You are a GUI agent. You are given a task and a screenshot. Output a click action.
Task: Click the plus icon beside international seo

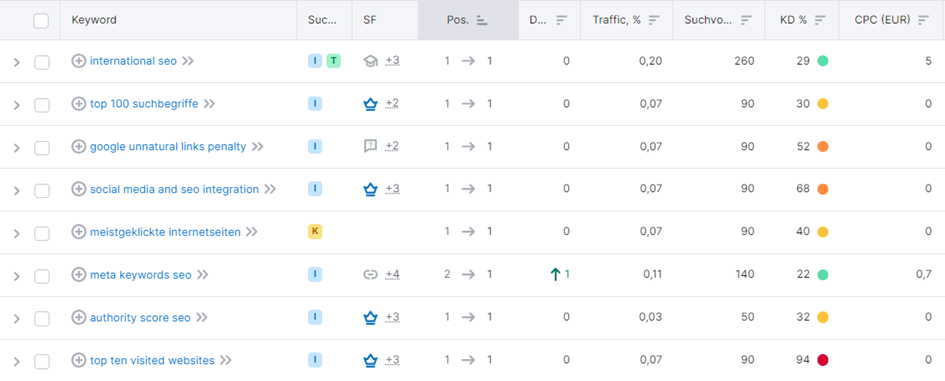coord(79,61)
